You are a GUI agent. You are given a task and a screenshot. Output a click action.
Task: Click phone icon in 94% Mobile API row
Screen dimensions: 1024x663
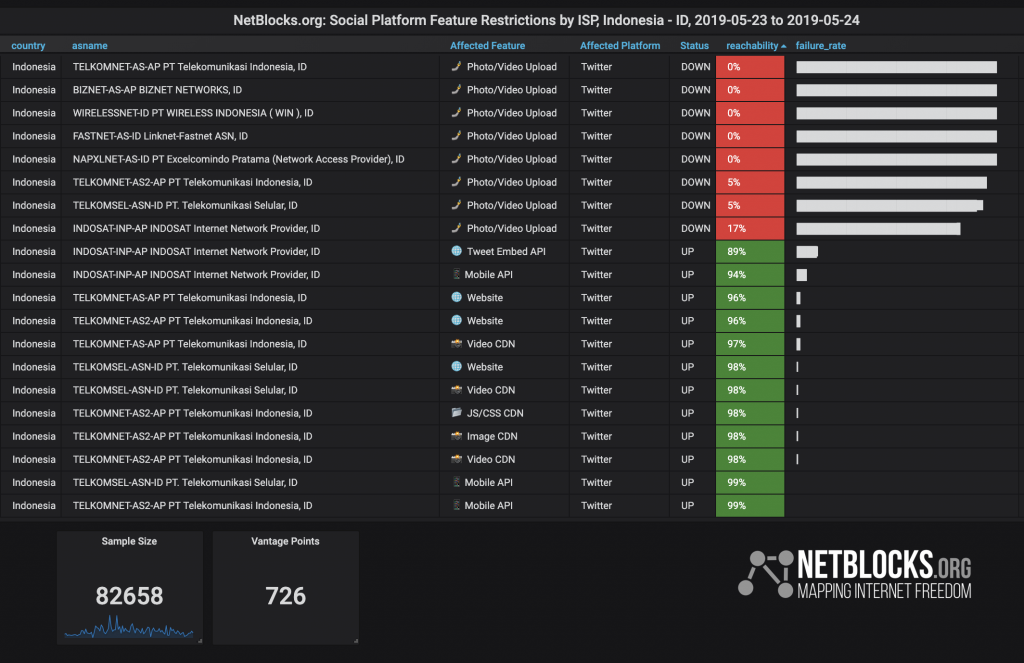(x=456, y=274)
